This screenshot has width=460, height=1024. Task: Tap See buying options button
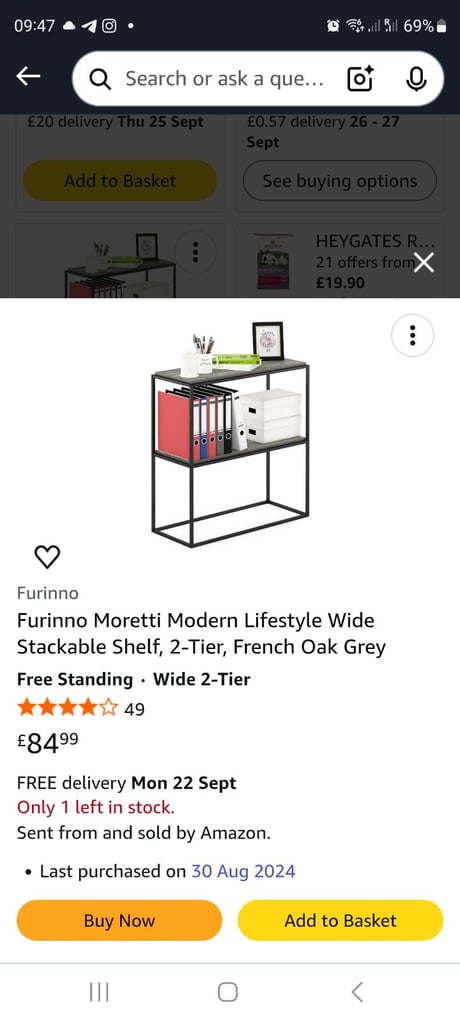[339, 180]
